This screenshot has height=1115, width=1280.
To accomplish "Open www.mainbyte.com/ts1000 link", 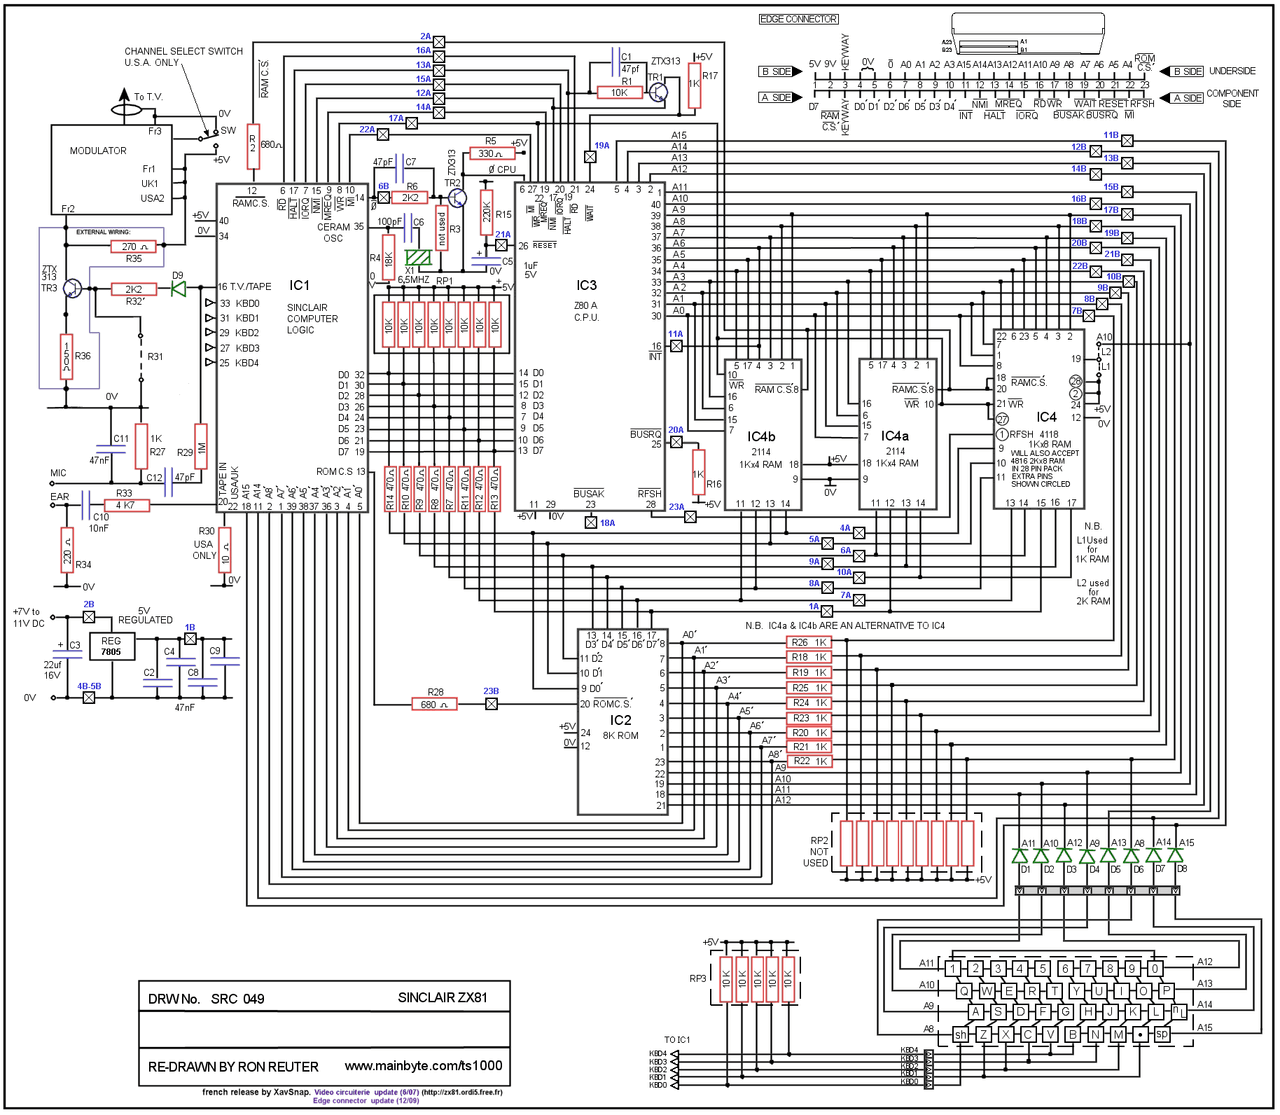I will pyautogui.click(x=423, y=1066).
